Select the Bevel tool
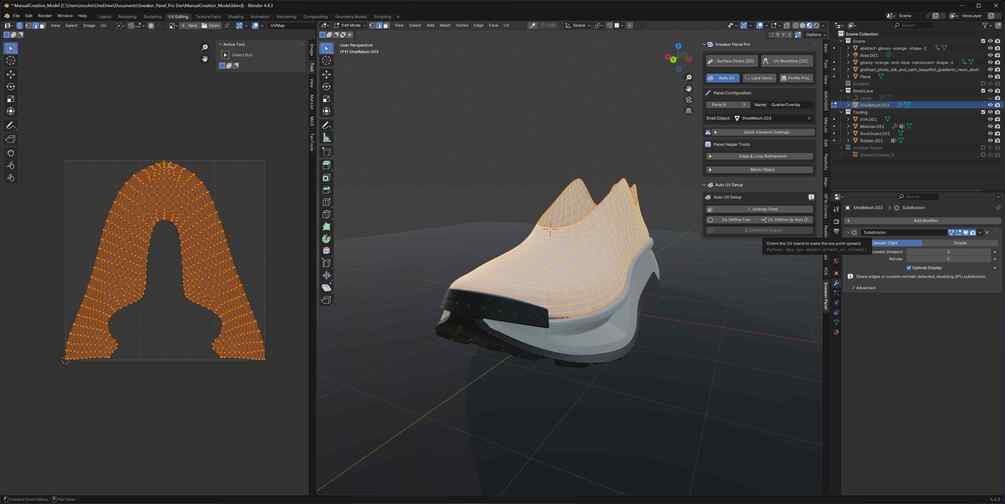Viewport: 1005px width, 504px height. tap(326, 190)
